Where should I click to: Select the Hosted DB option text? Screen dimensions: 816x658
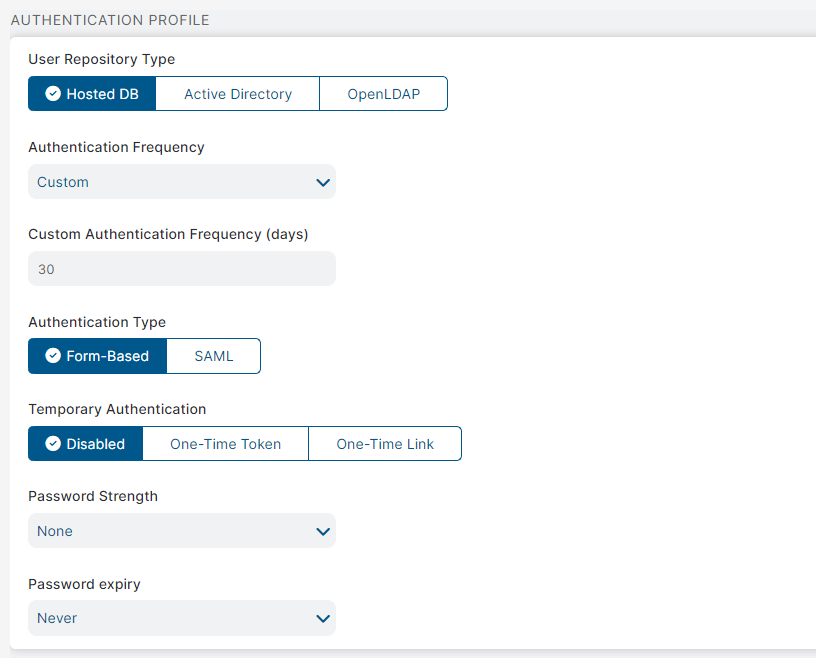[103, 94]
